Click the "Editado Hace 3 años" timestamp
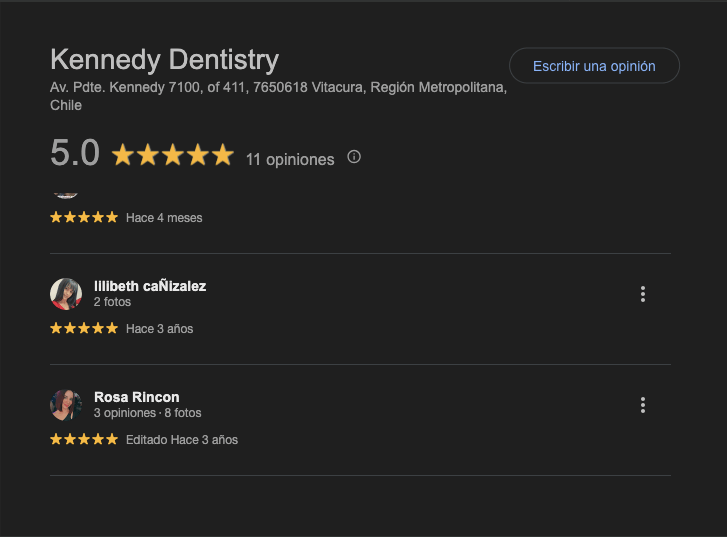The height and width of the screenshot is (537, 727). tap(182, 440)
